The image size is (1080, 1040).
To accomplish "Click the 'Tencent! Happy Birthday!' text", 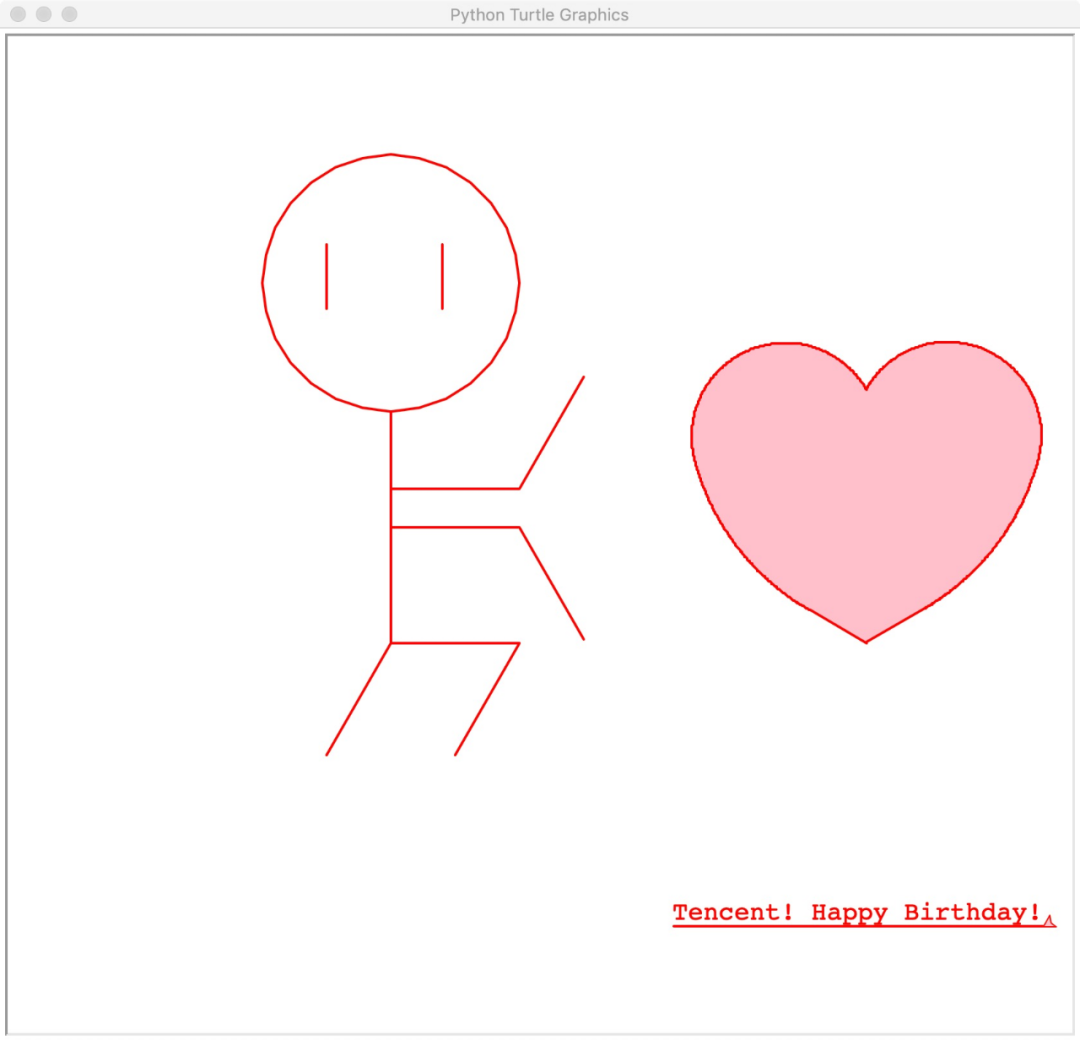I will 856,912.
